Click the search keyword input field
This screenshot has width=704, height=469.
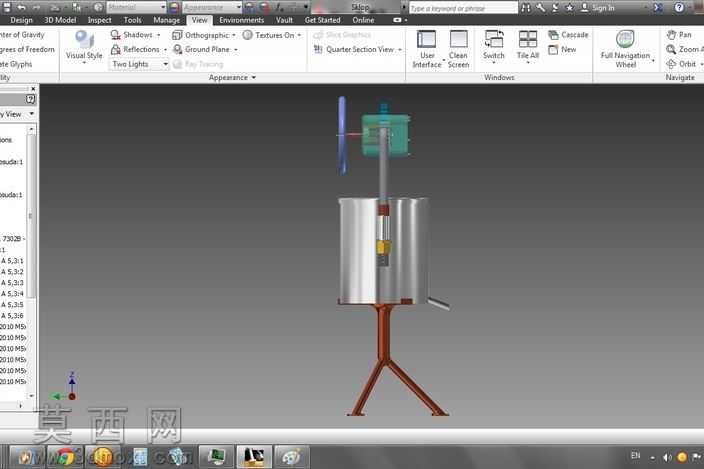point(463,8)
